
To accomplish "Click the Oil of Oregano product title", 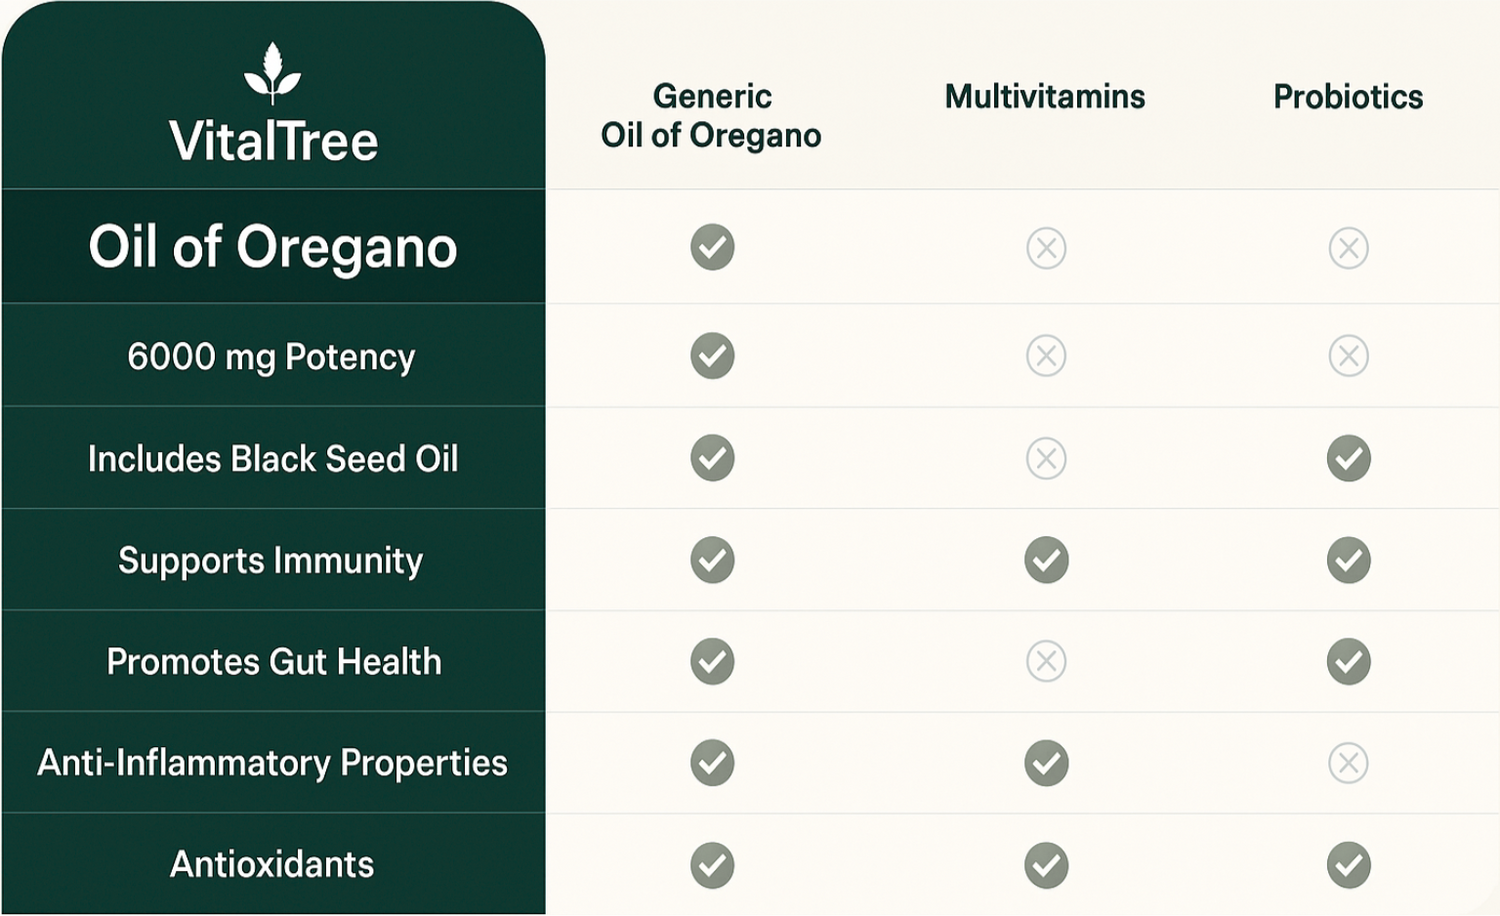I will point(272,247).
